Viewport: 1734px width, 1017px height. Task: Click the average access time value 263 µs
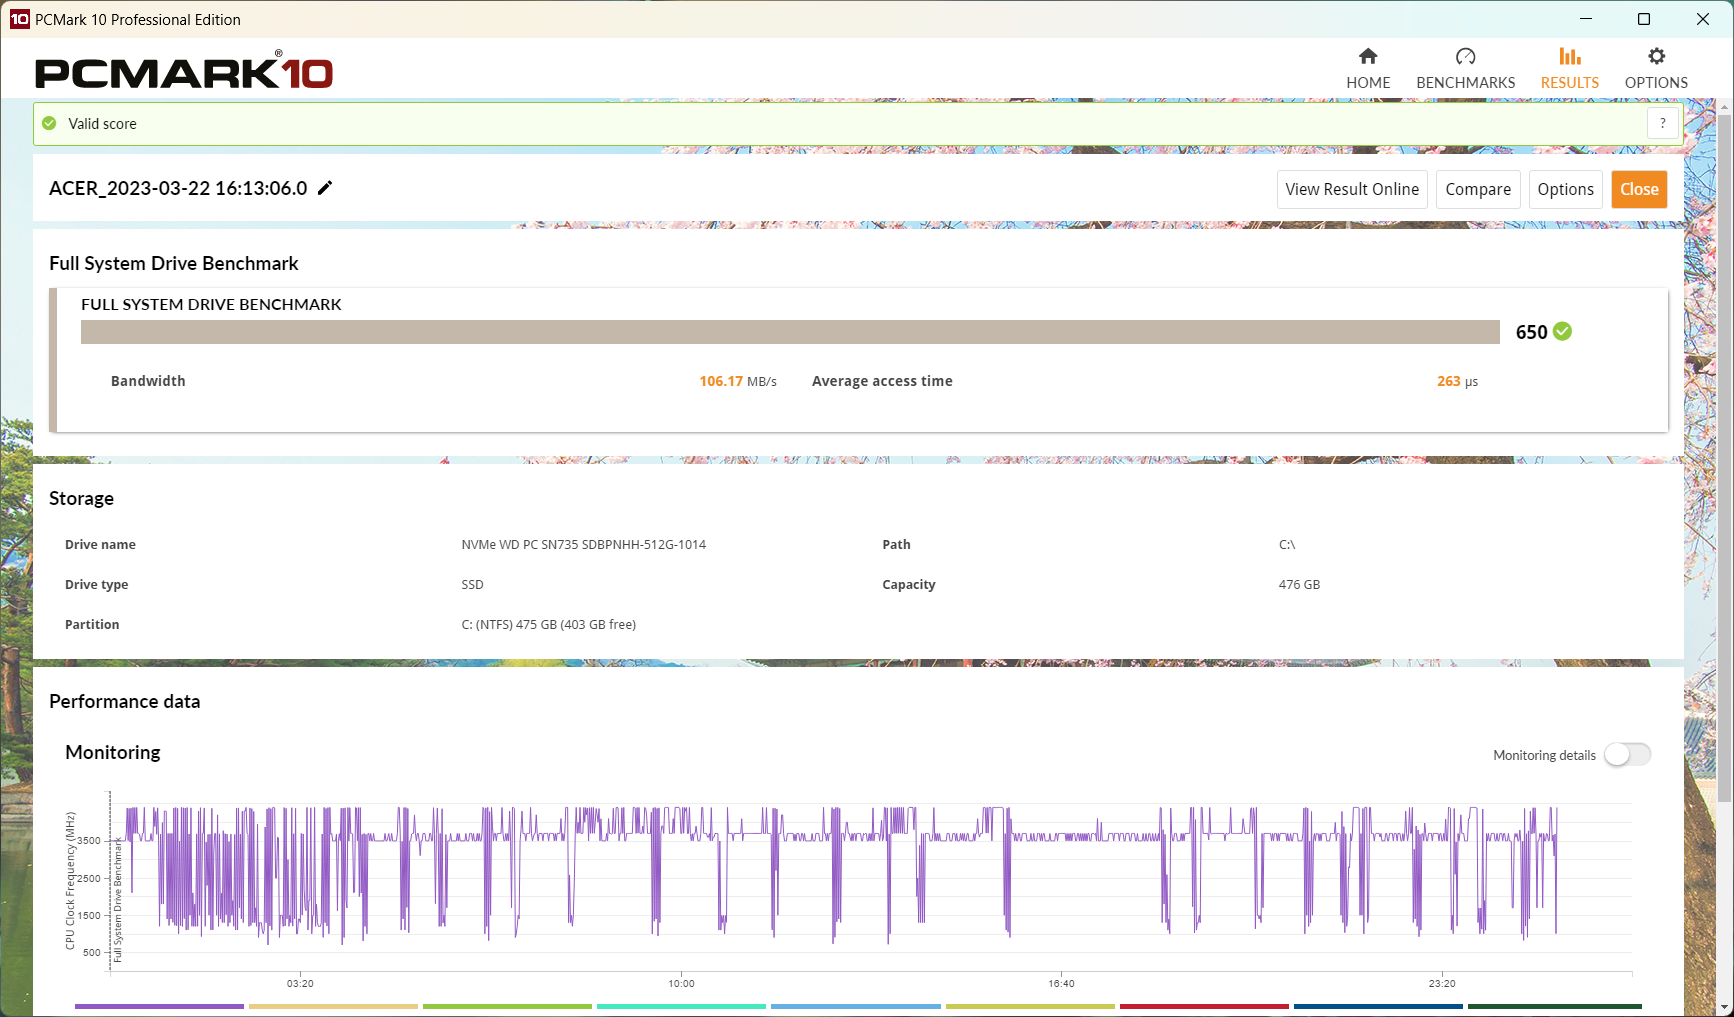pyautogui.click(x=1457, y=381)
